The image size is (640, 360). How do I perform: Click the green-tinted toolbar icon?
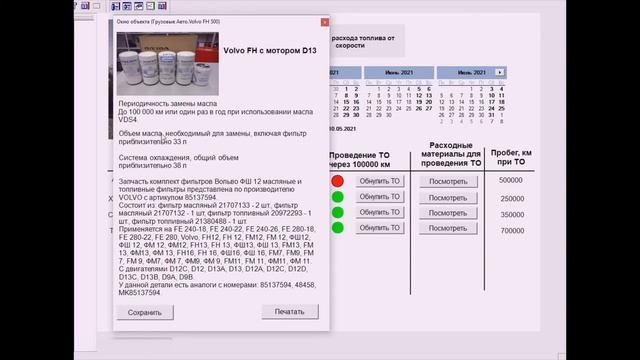click(150, 6)
